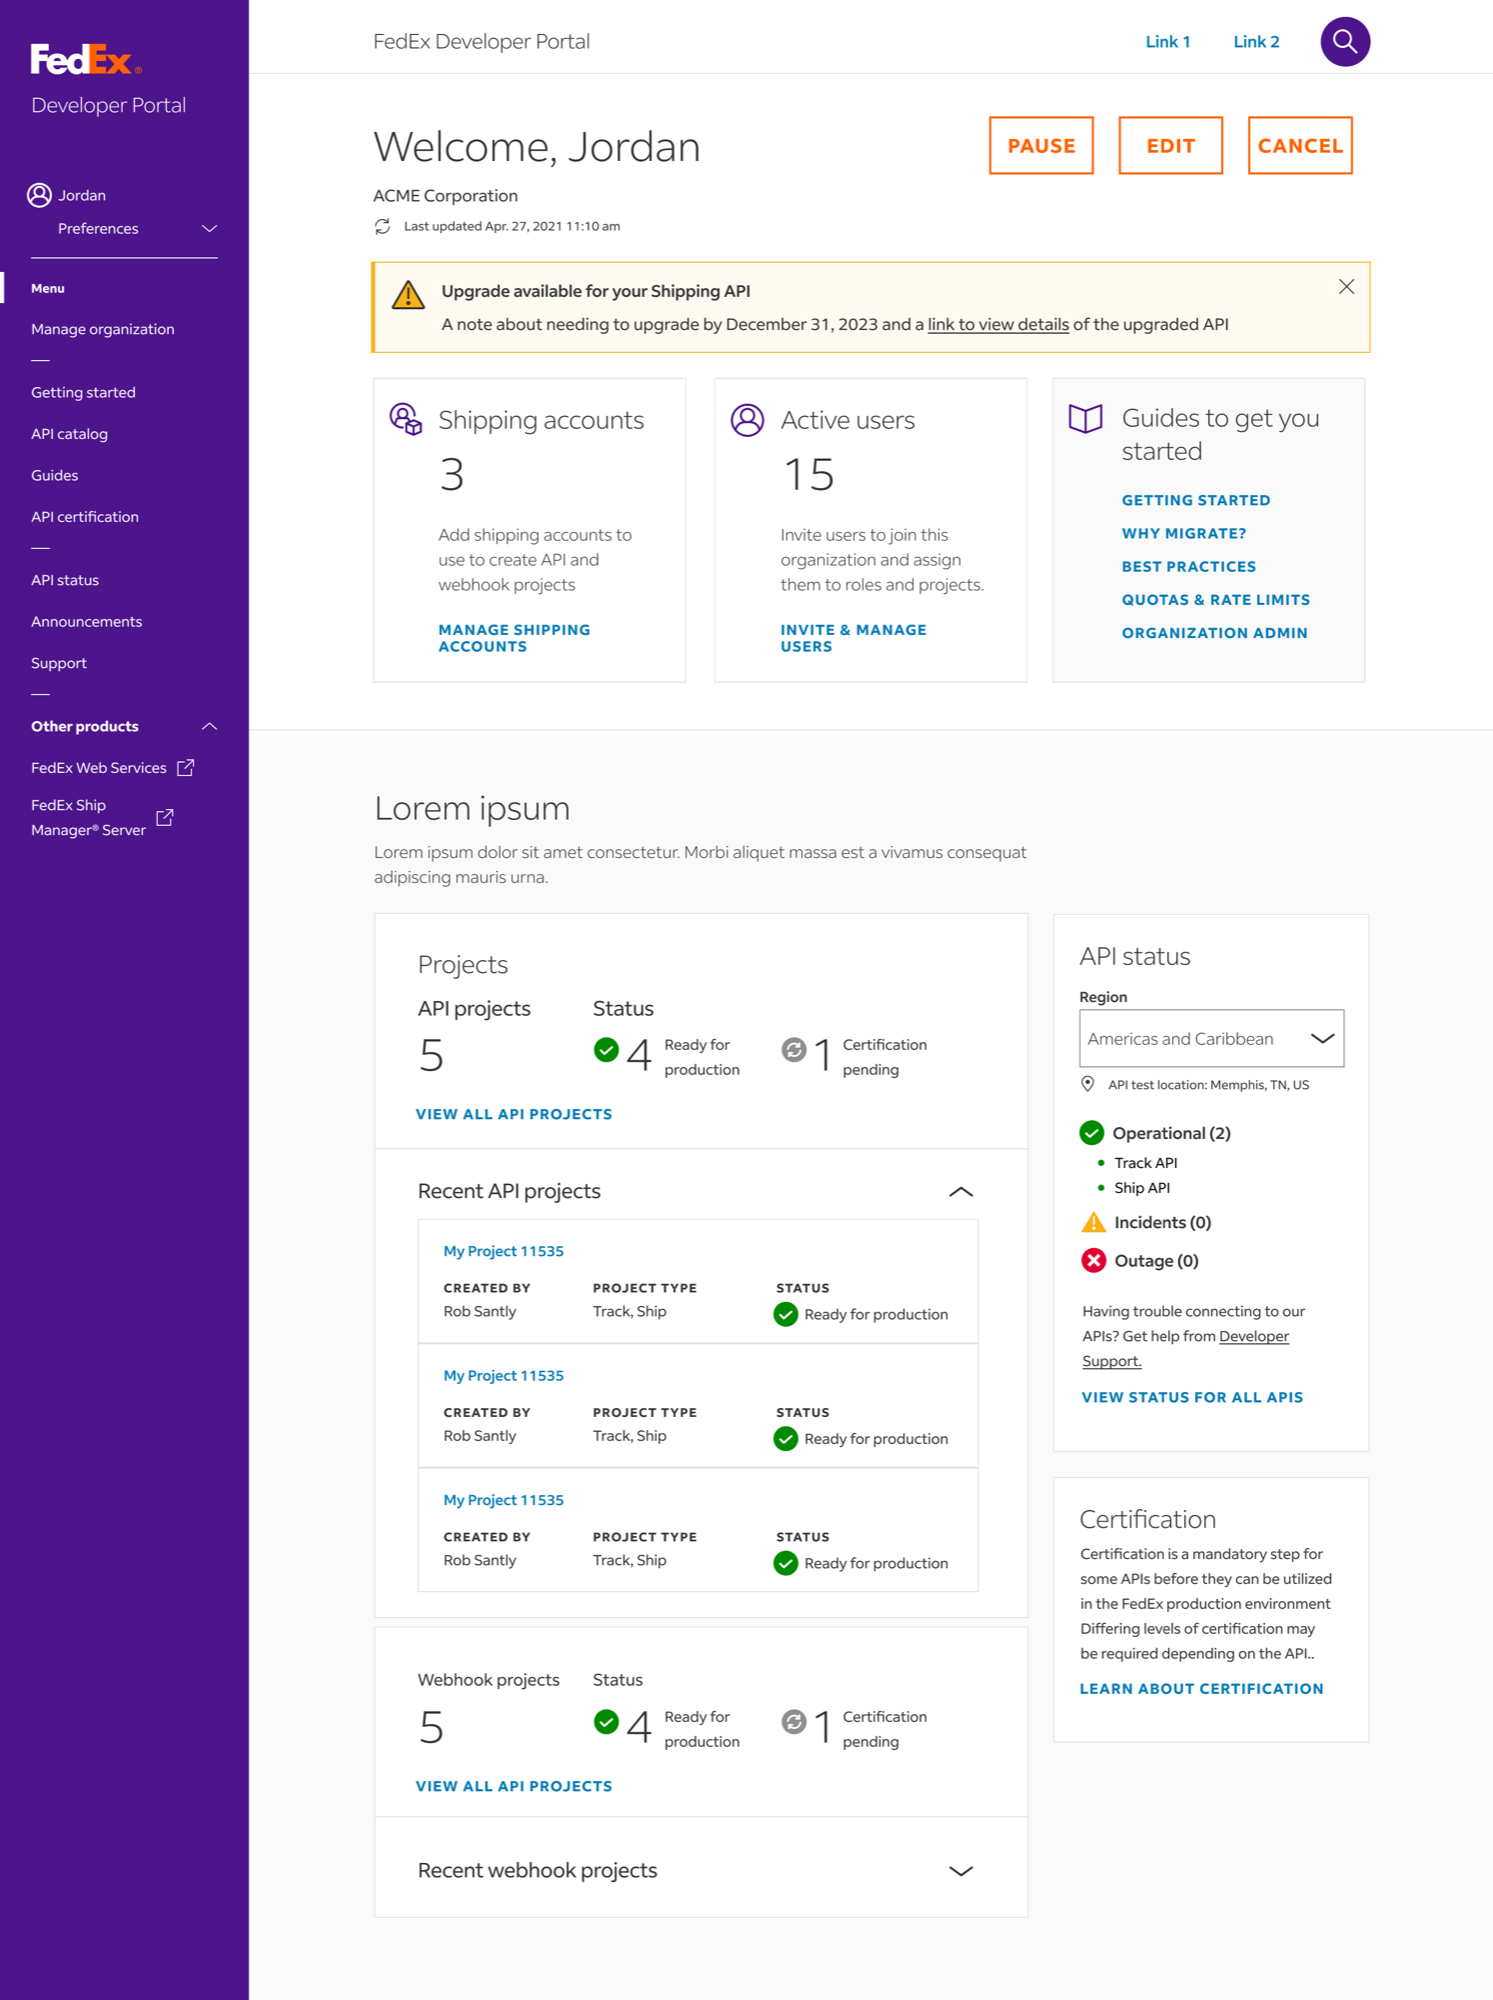Open Link 1 in the header
1493x2000 pixels.
pyautogui.click(x=1168, y=42)
